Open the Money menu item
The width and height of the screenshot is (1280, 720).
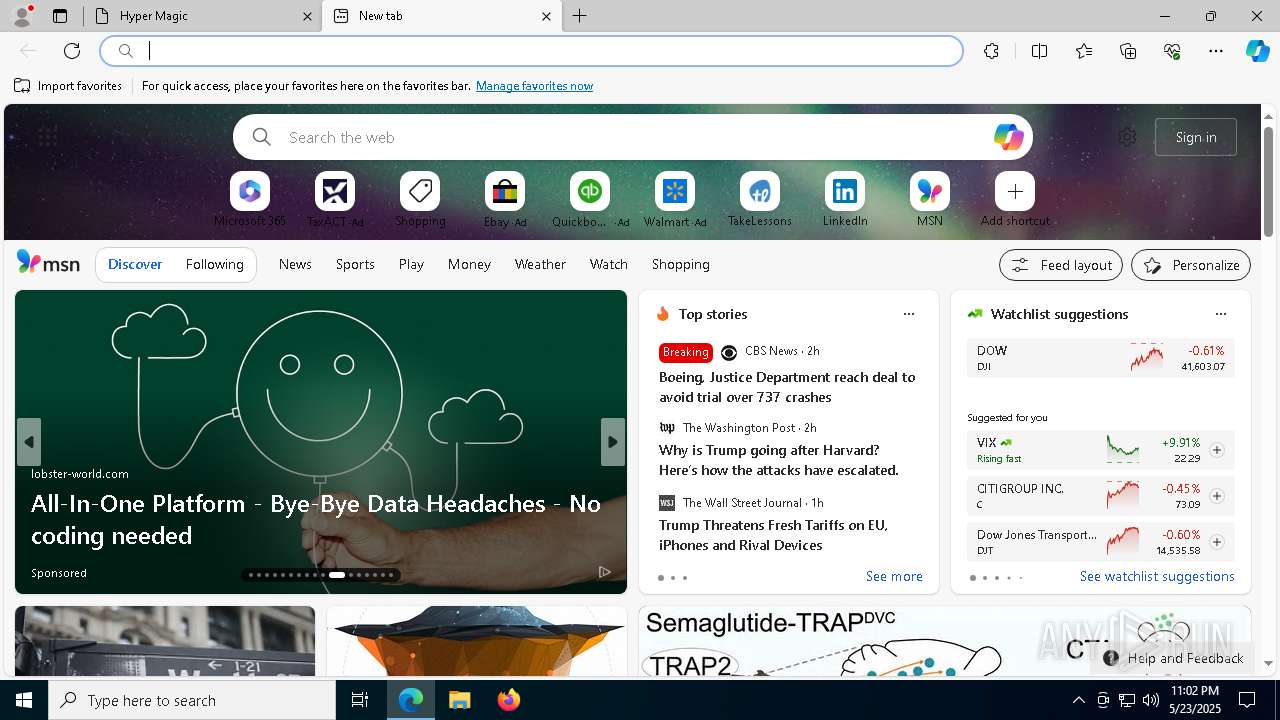click(x=469, y=264)
